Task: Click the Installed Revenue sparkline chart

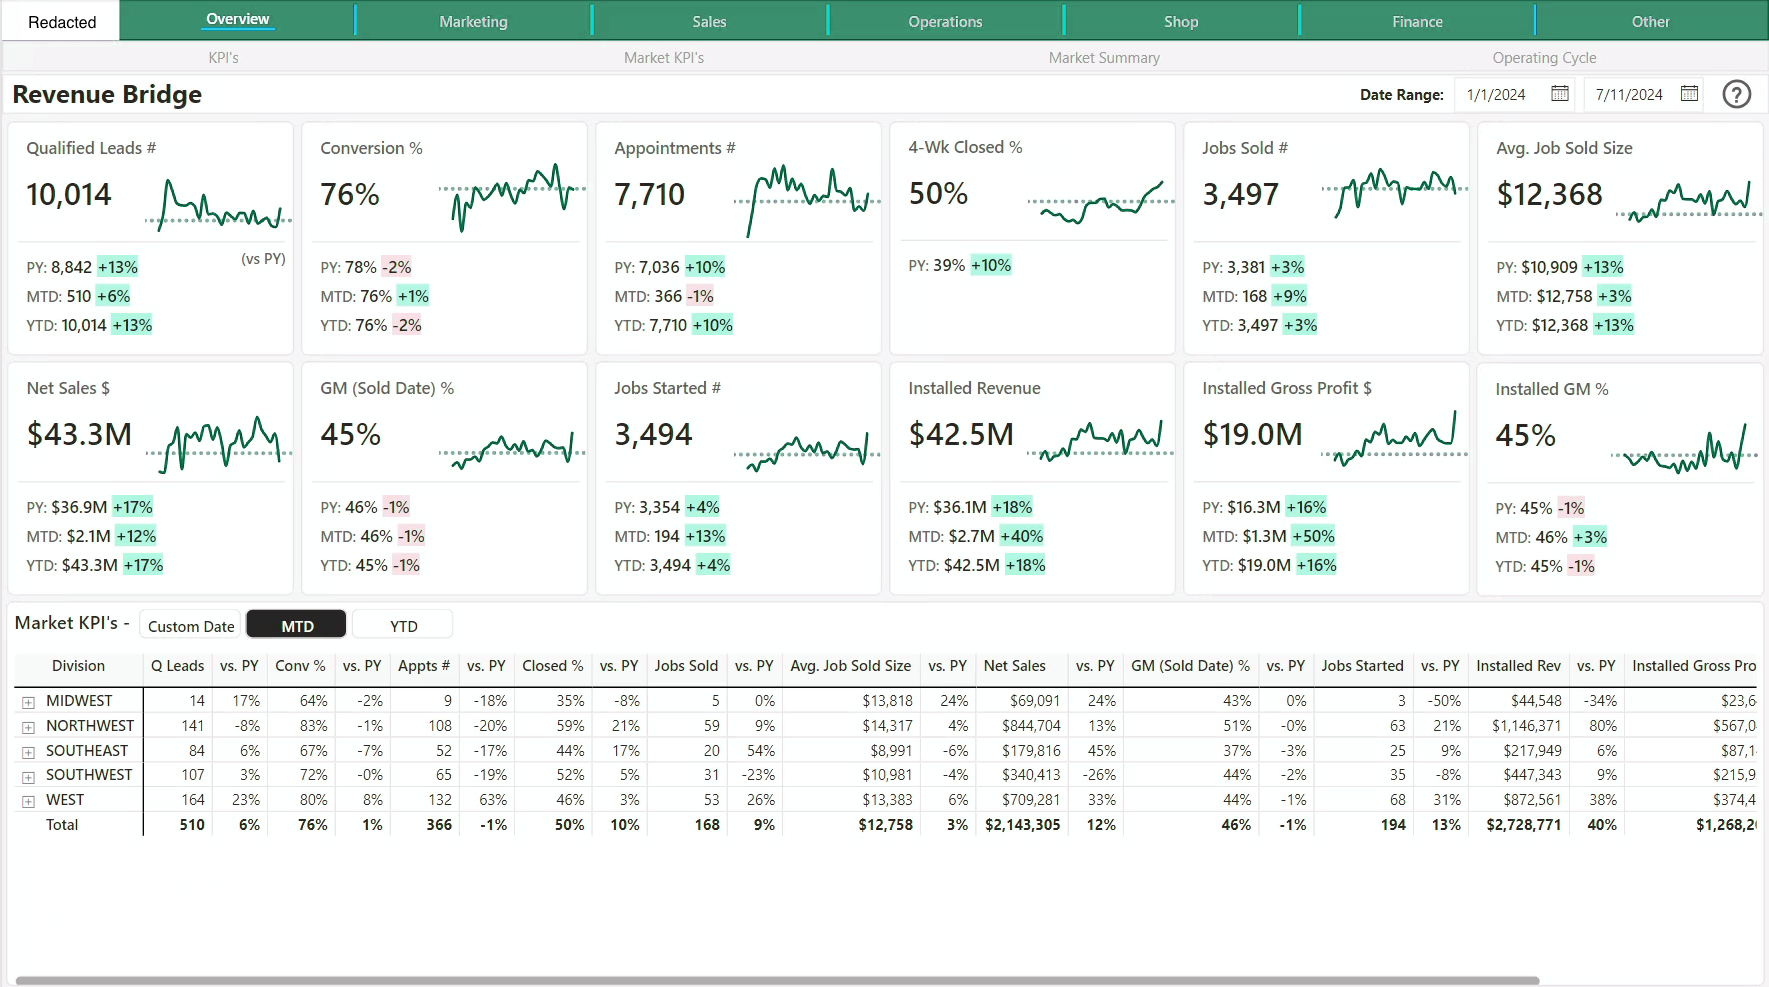Action: tap(1100, 441)
